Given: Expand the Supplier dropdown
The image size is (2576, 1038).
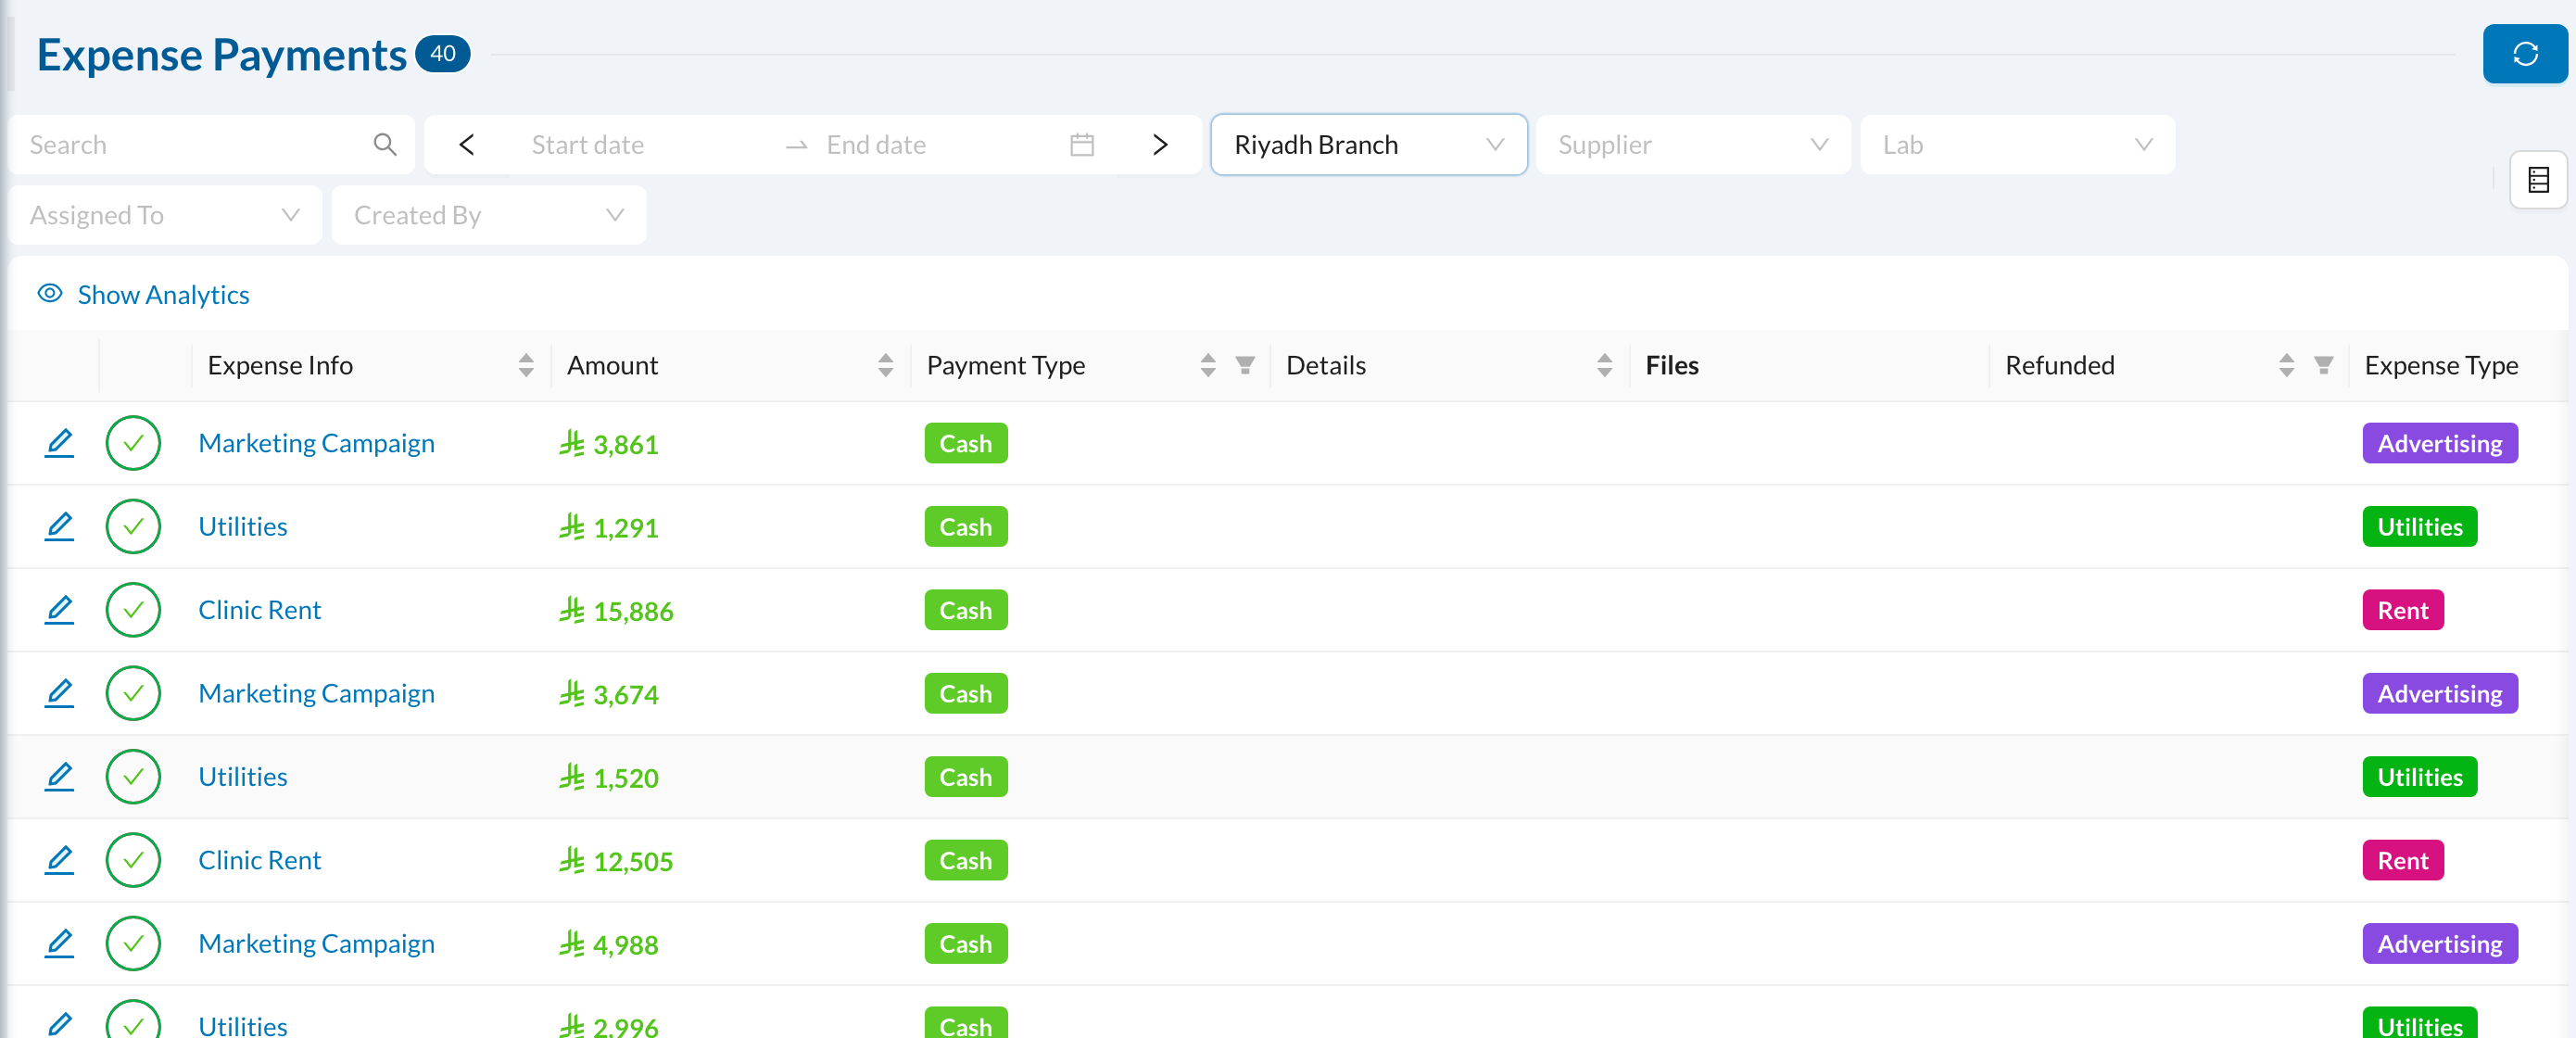Looking at the screenshot, I should pos(1692,145).
